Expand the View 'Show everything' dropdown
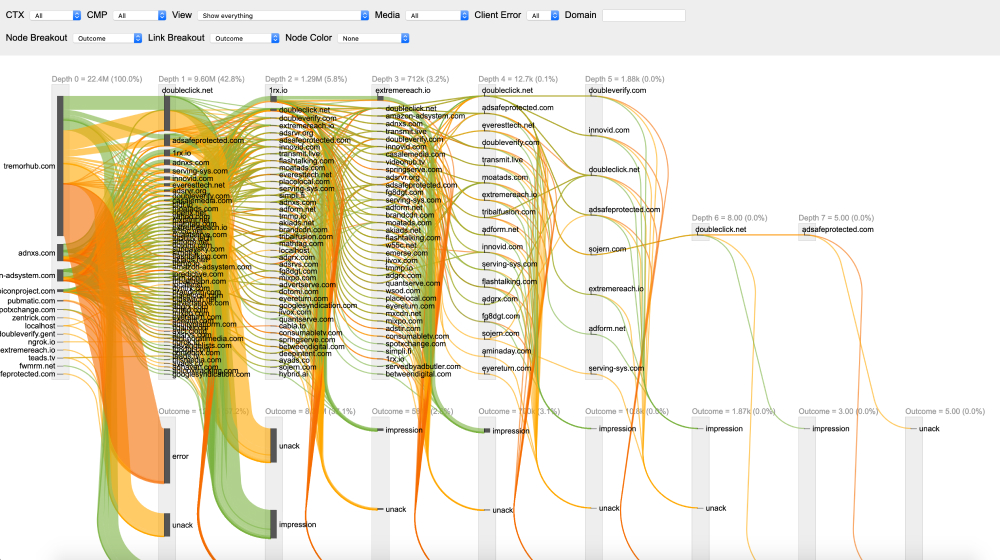Screen dimensions: 1000x560 click(x=284, y=16)
